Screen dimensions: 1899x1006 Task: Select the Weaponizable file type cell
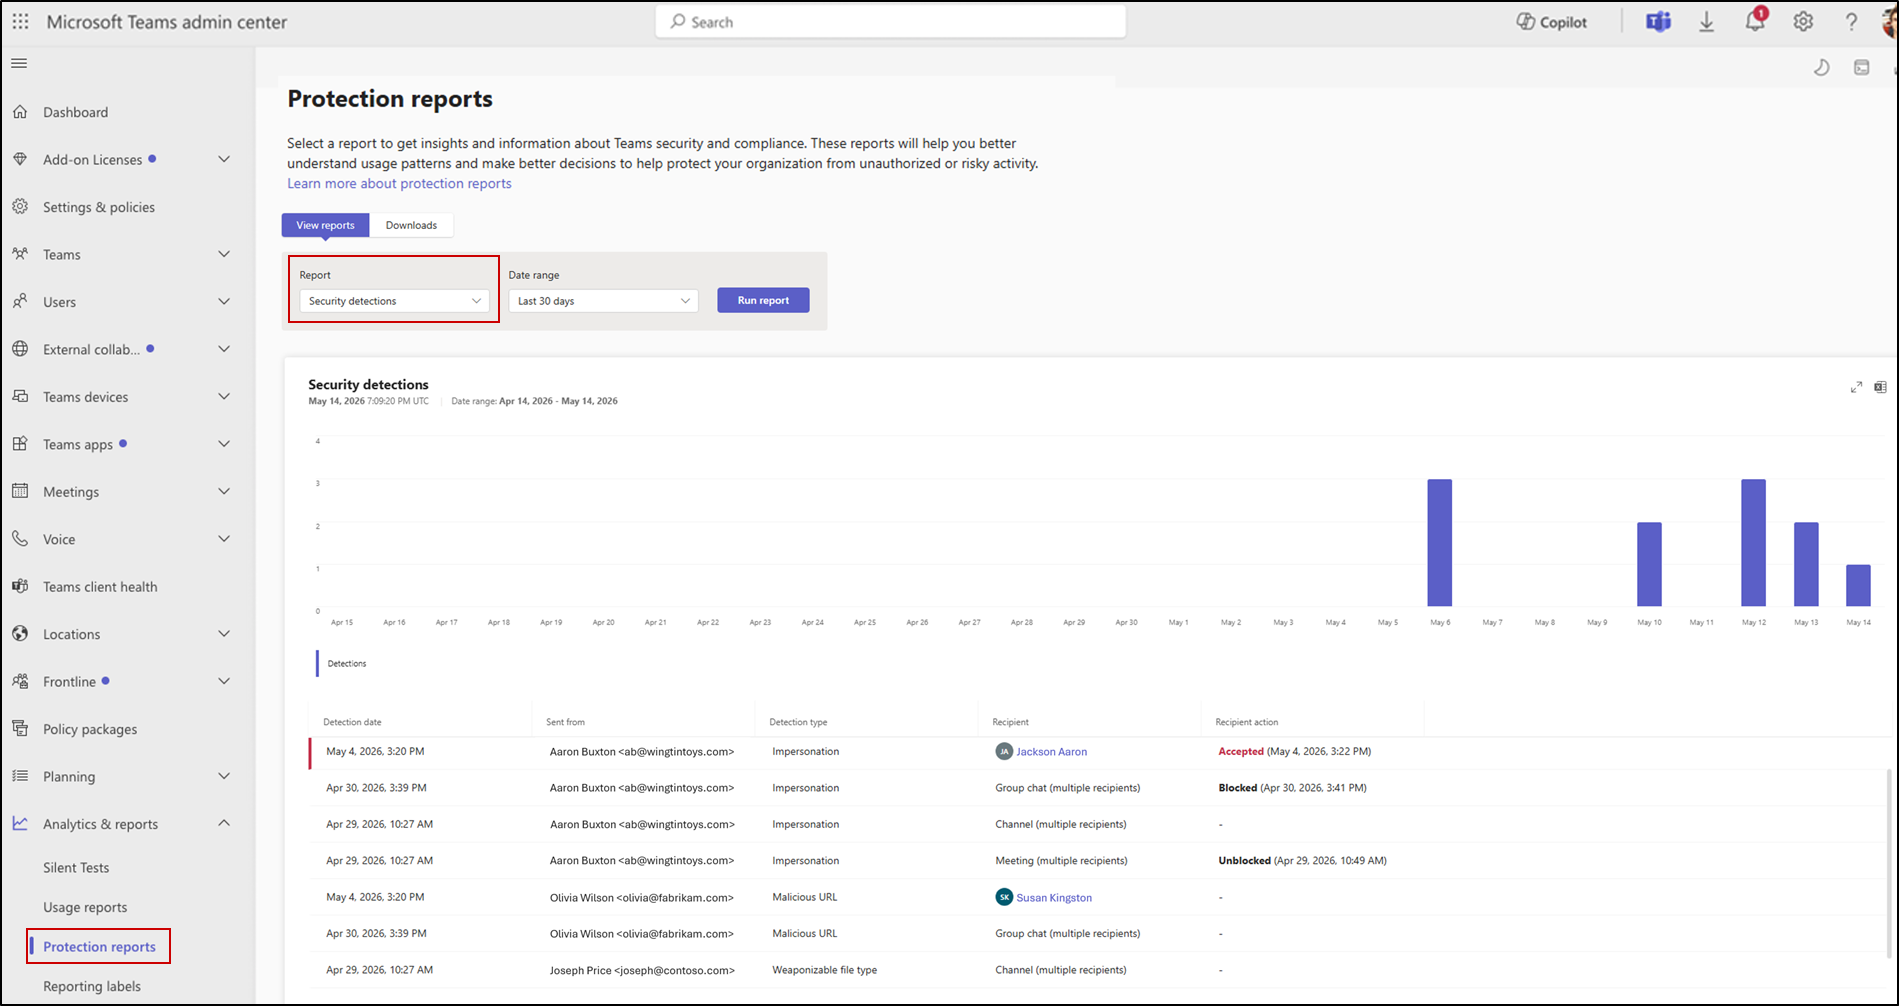pyautogui.click(x=824, y=970)
